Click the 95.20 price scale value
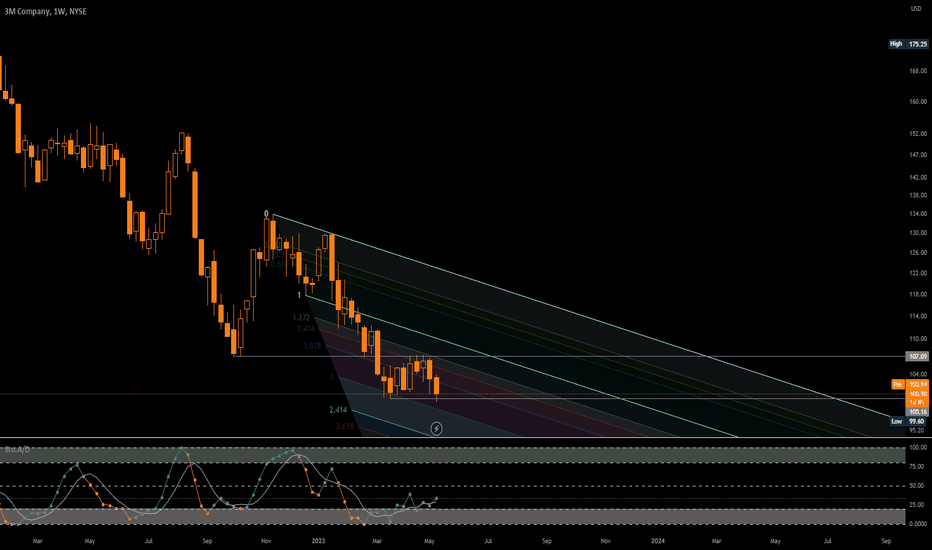Viewport: 932px width, 550px height. (917, 430)
